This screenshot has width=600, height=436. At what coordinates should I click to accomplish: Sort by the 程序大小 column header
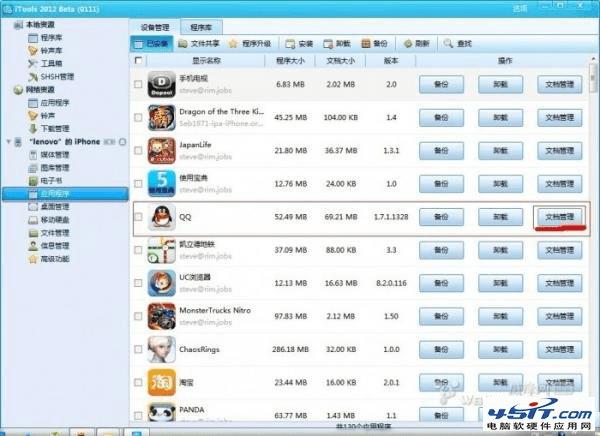tap(290, 60)
